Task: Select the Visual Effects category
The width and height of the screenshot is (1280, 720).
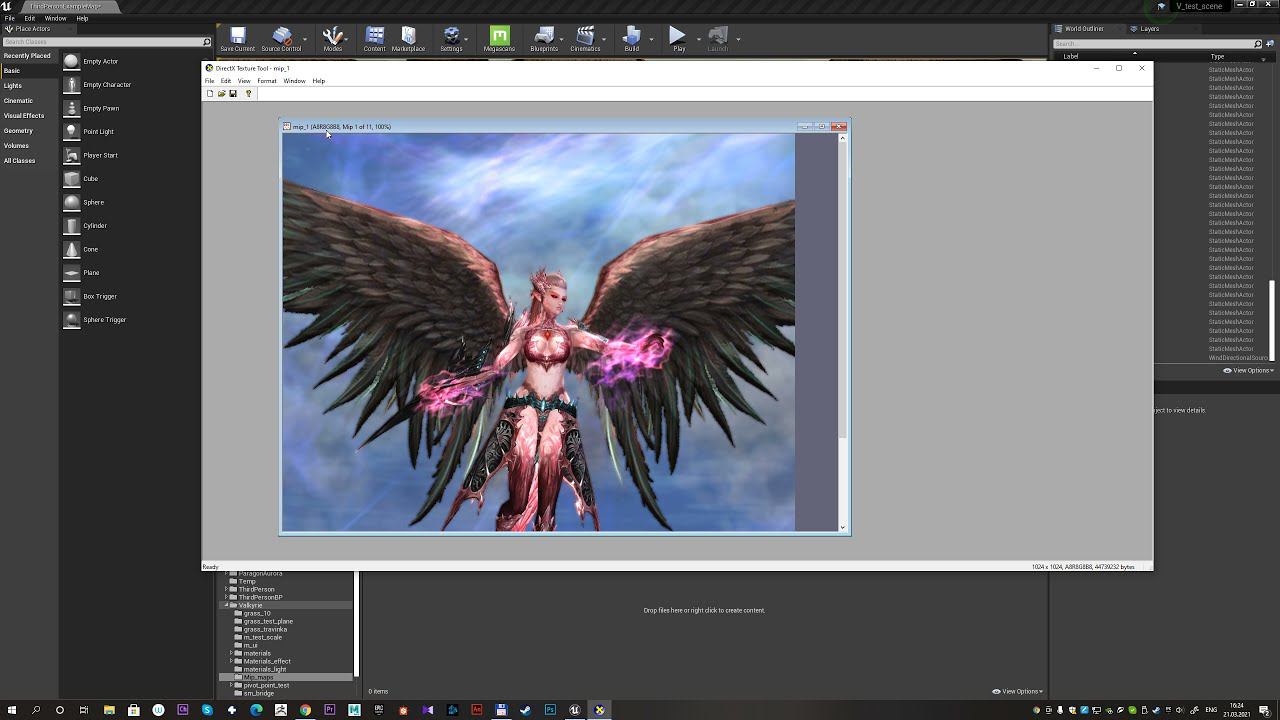Action: 24,116
